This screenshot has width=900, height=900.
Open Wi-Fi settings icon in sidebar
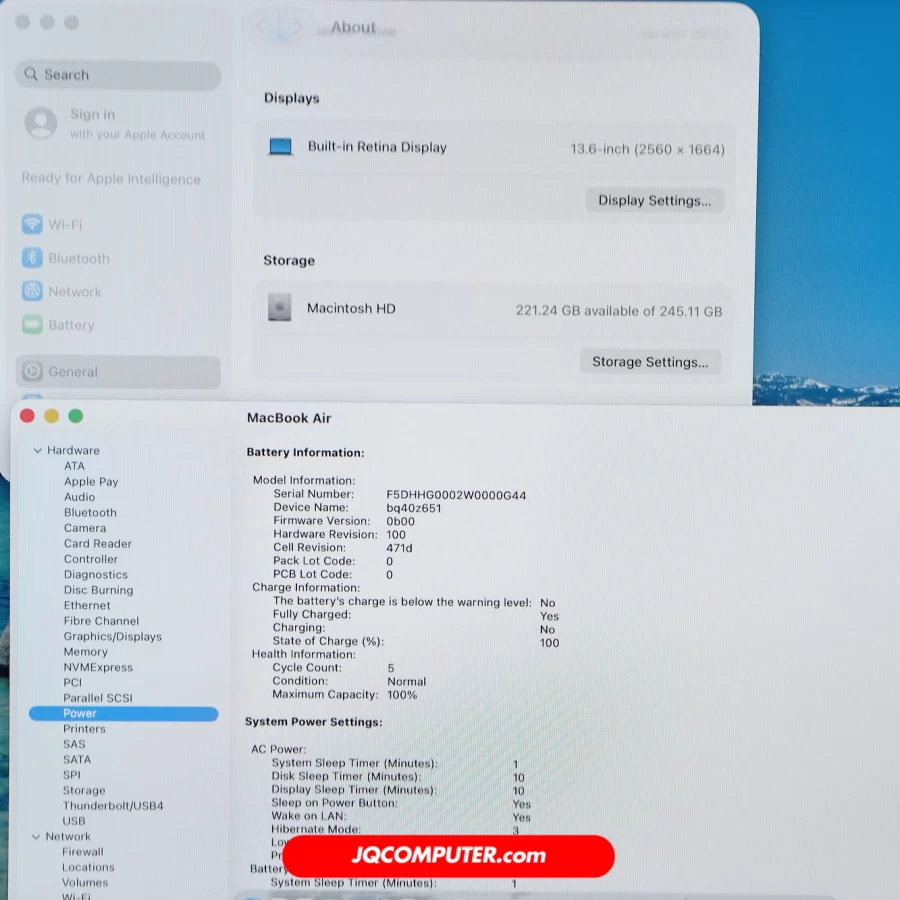click(32, 225)
